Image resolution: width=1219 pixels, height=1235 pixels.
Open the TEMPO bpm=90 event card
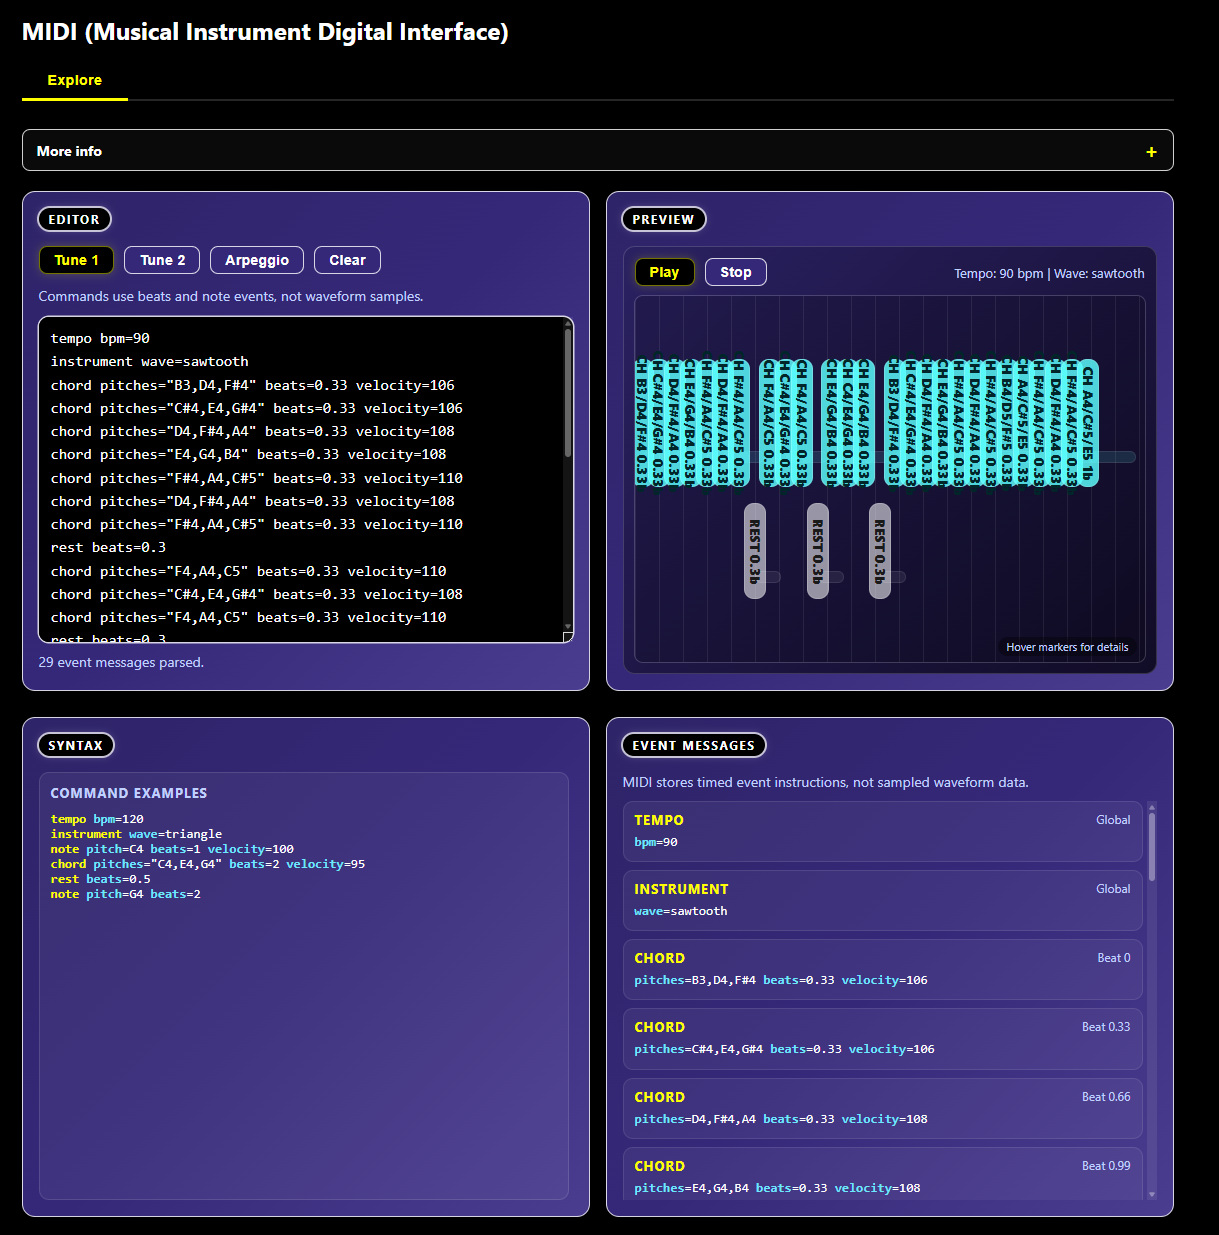coord(882,831)
